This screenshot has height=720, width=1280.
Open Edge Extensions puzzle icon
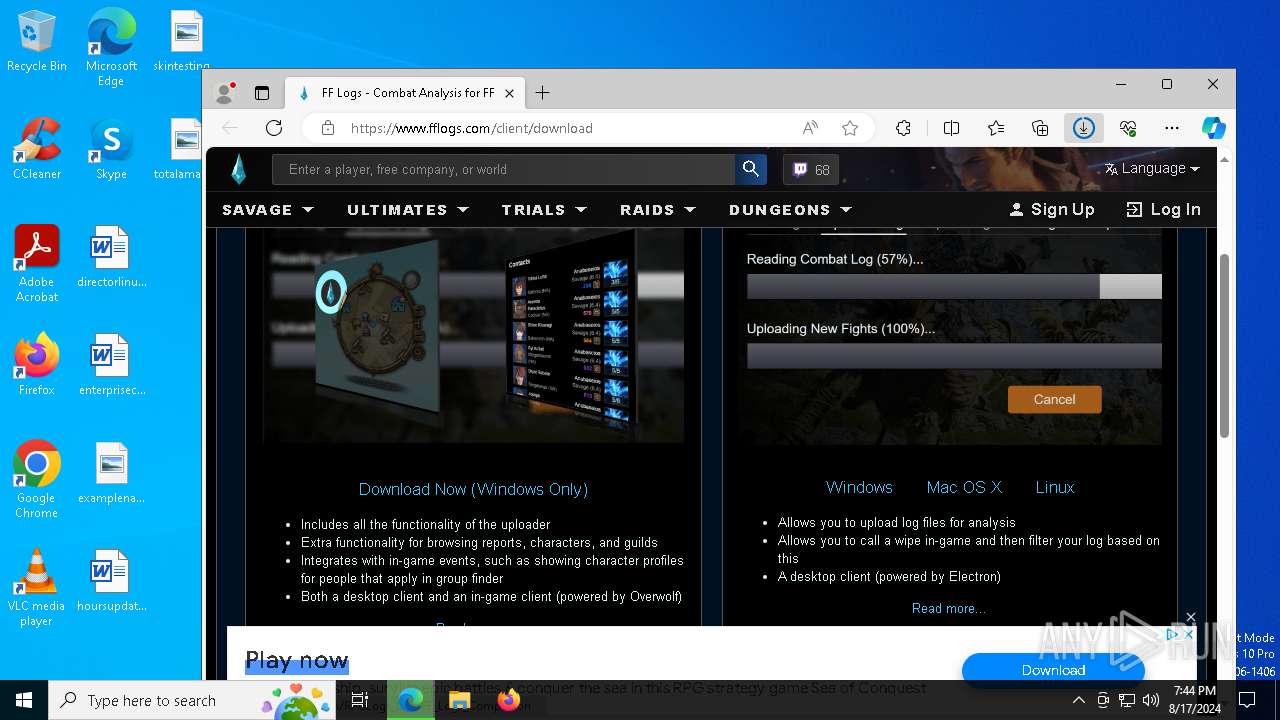pyautogui.click(x=903, y=128)
